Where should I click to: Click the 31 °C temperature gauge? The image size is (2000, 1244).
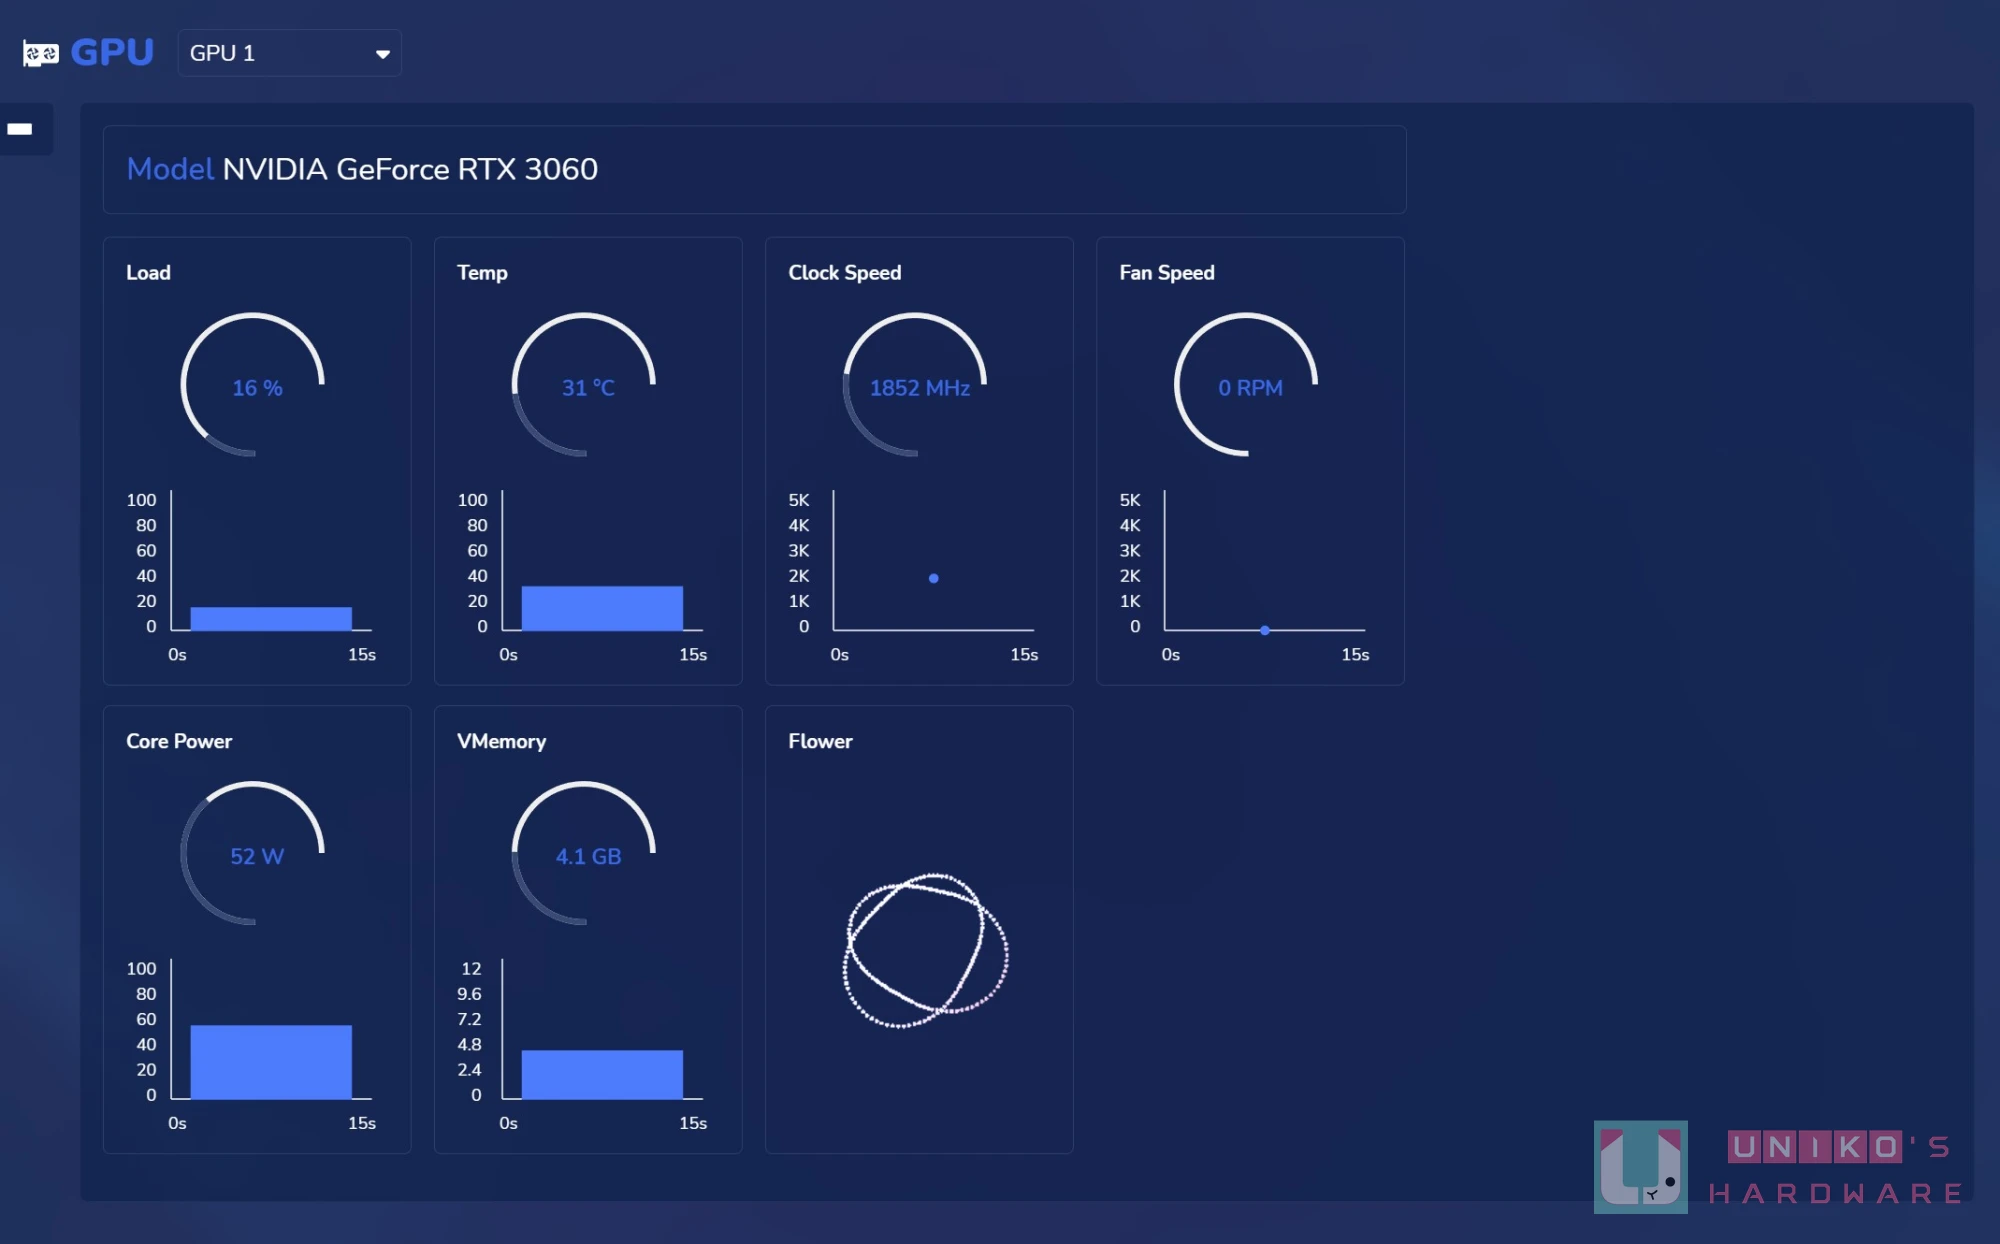584,386
